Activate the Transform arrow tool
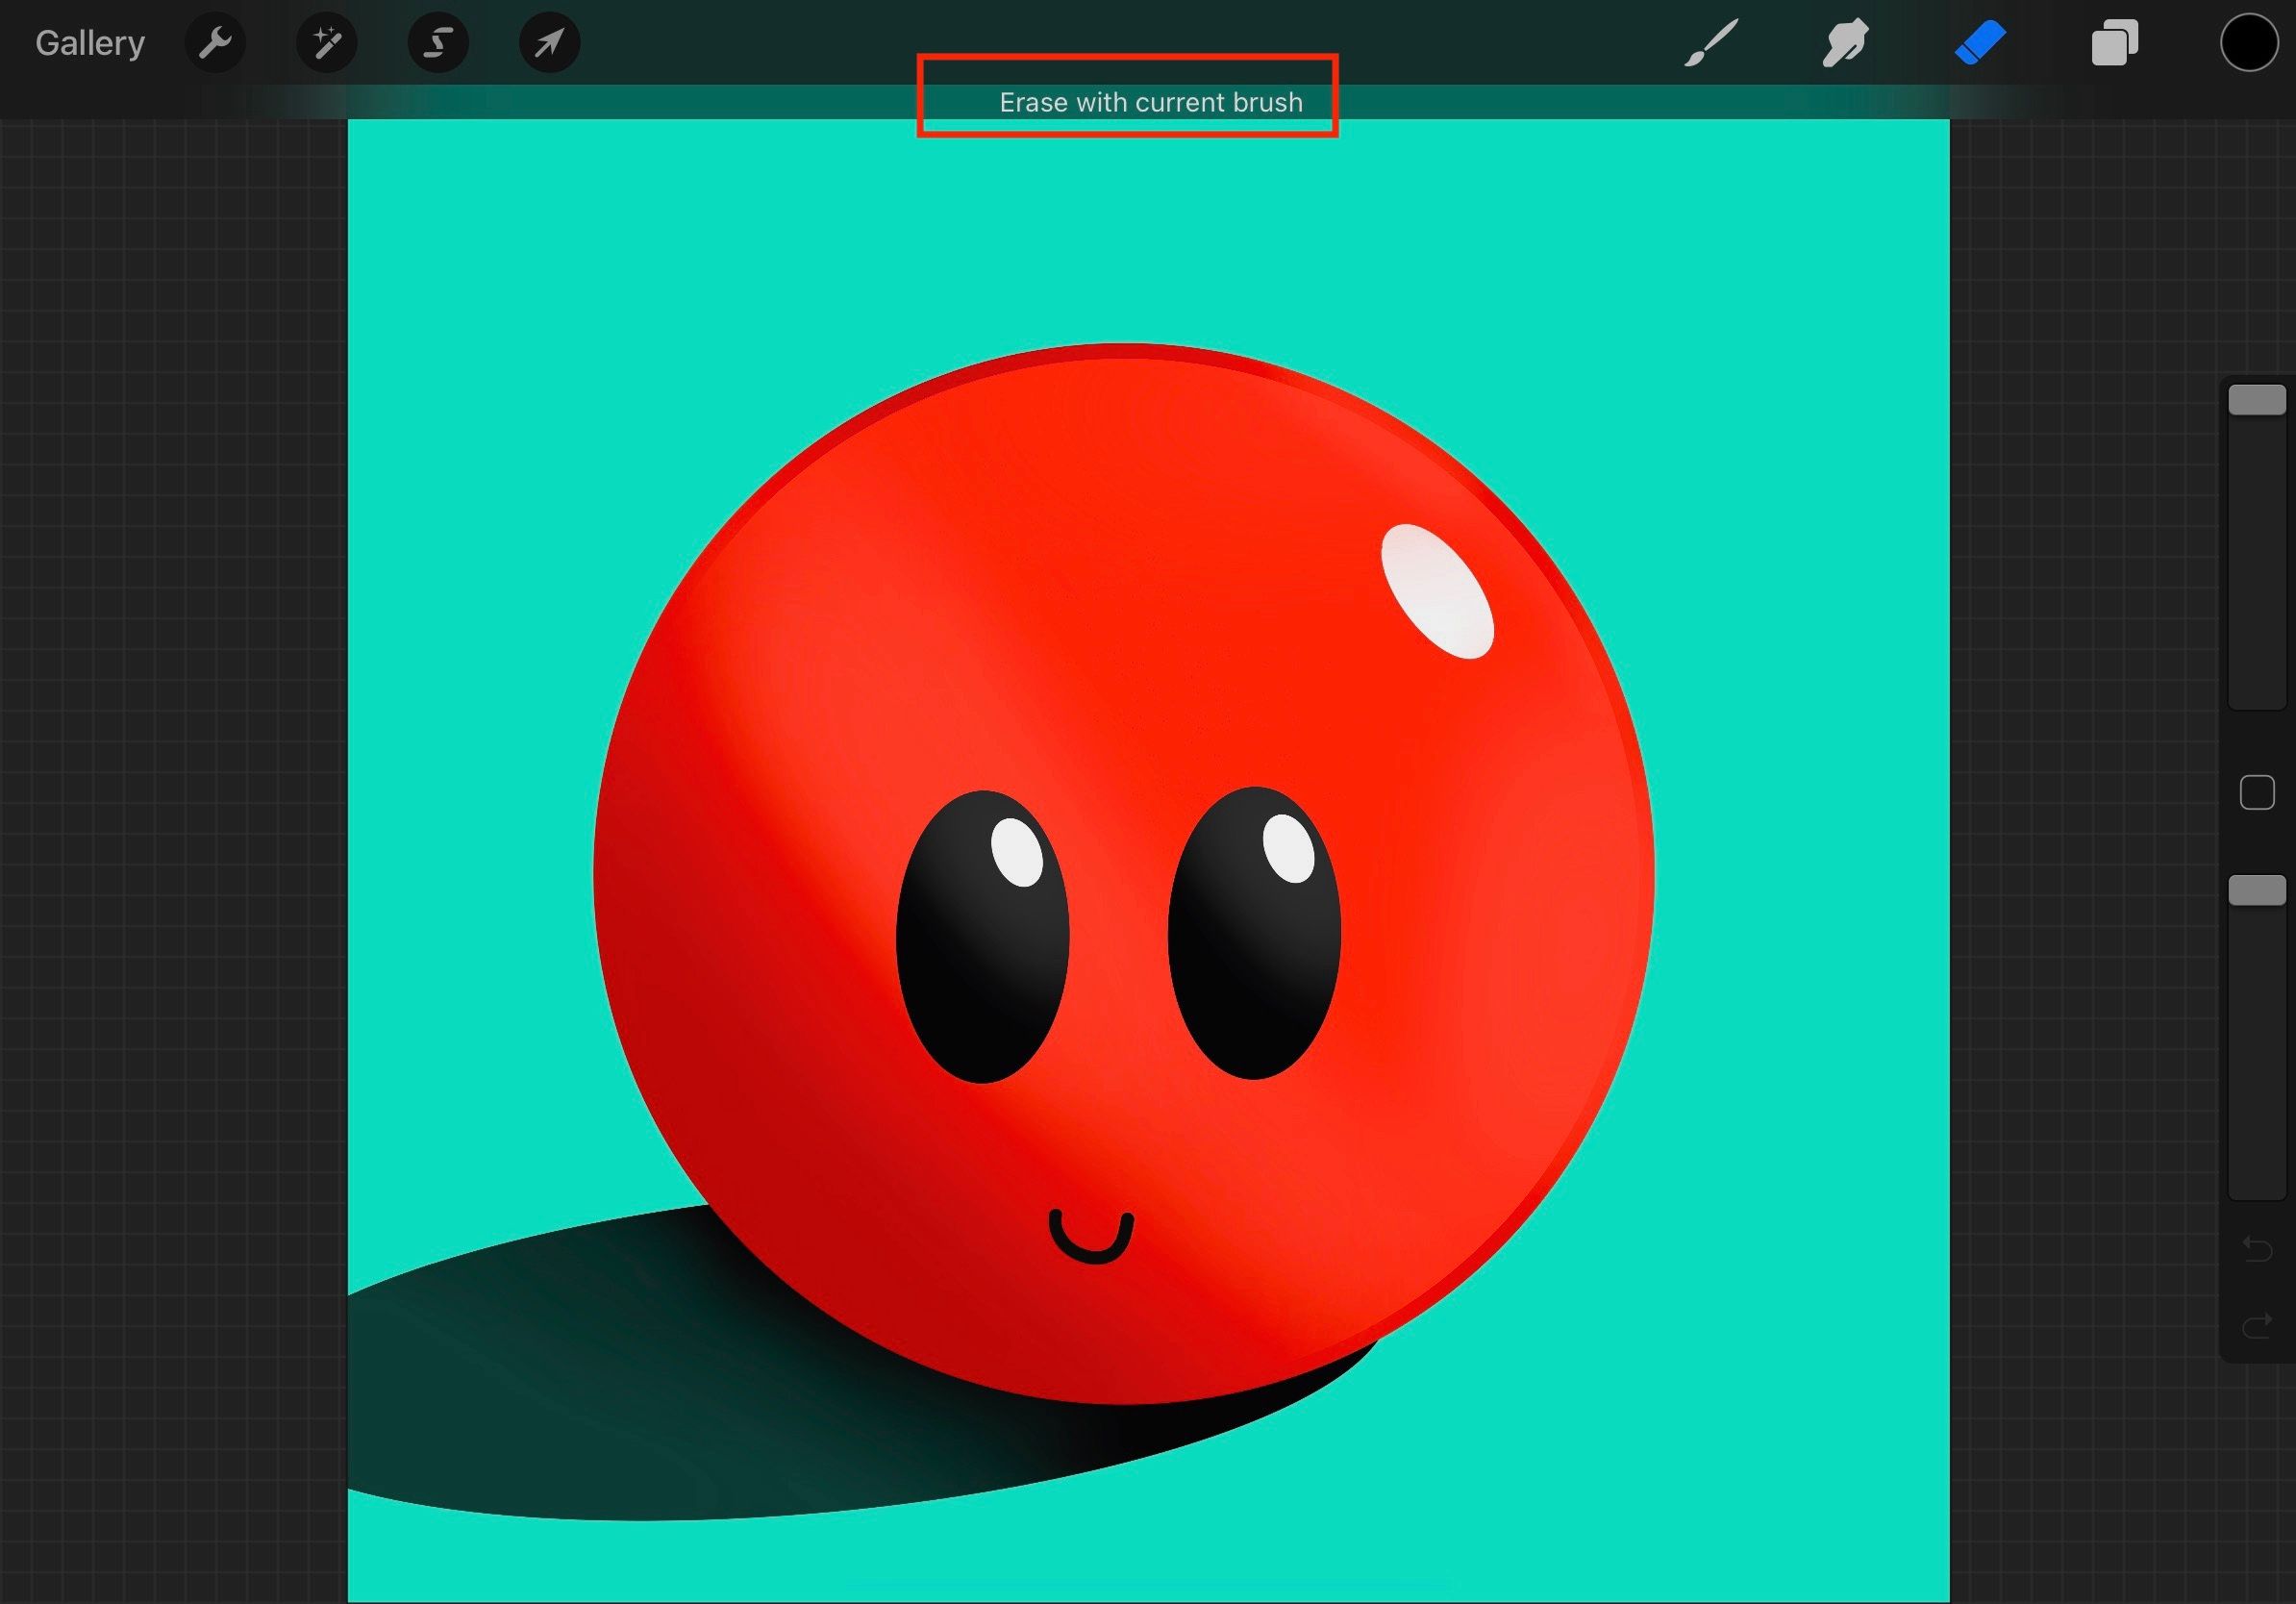 pos(549,43)
